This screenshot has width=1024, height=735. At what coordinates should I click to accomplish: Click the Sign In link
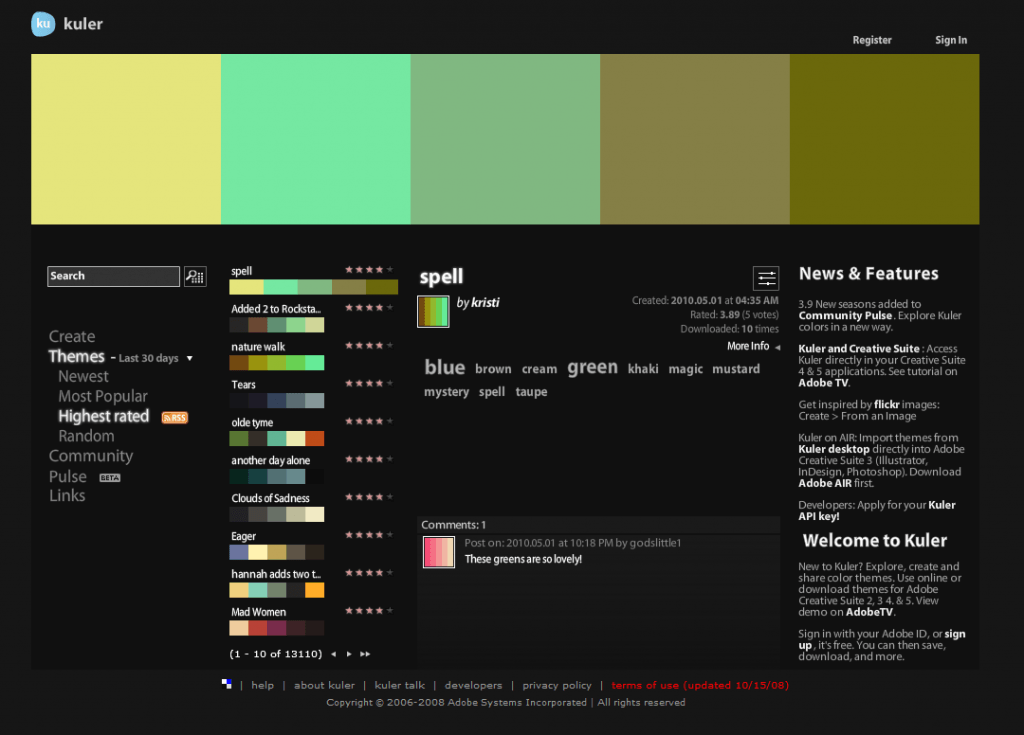[951, 40]
